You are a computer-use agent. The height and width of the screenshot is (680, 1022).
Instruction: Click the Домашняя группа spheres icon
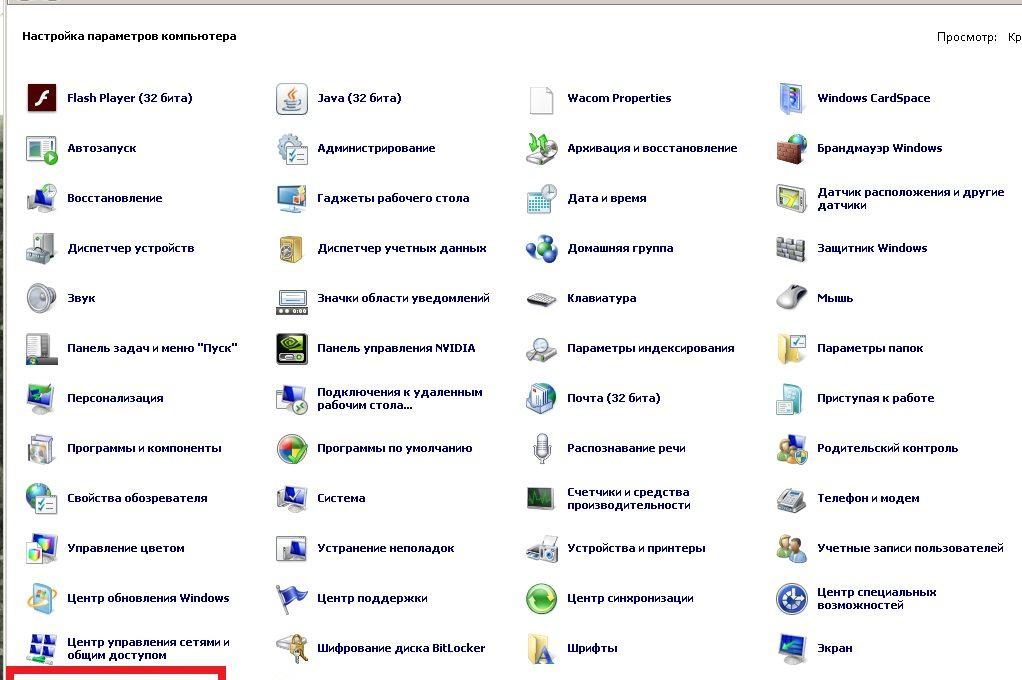coord(542,248)
